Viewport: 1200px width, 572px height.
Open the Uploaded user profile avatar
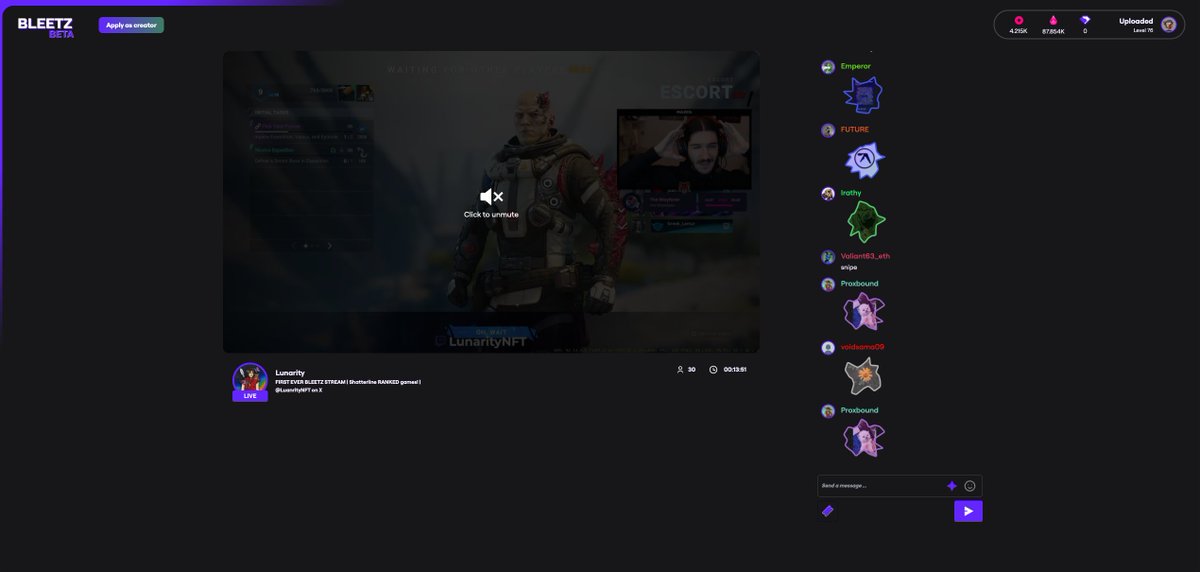pos(1168,25)
